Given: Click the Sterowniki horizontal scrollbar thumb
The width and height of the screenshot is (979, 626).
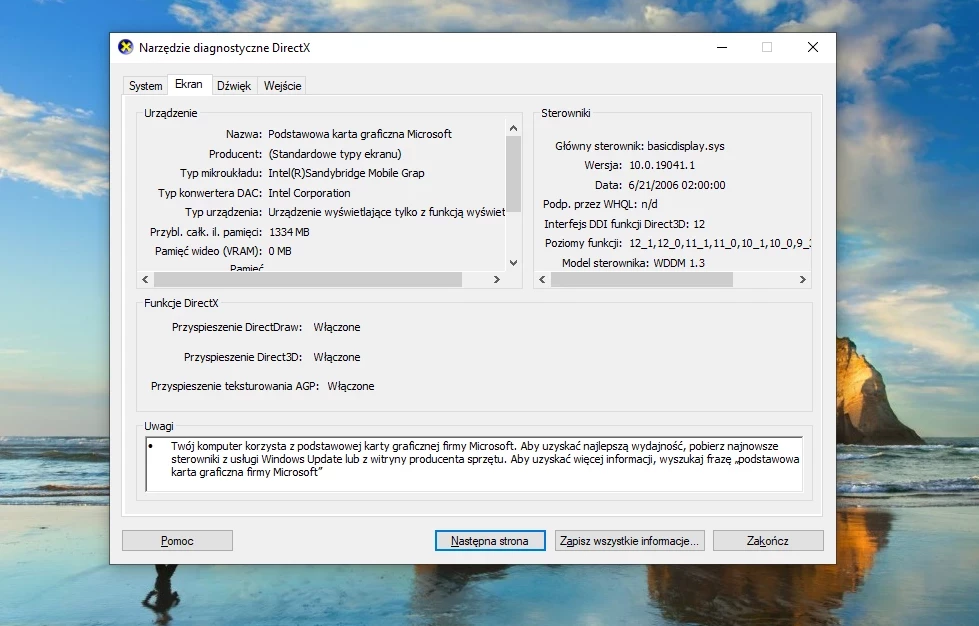Looking at the screenshot, I should click(642, 280).
